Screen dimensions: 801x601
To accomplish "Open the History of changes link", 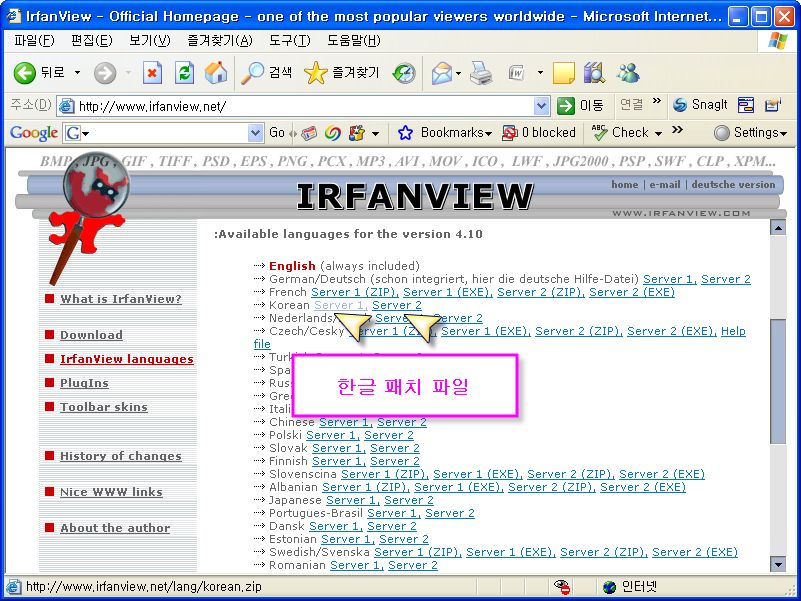I will pos(121,456).
